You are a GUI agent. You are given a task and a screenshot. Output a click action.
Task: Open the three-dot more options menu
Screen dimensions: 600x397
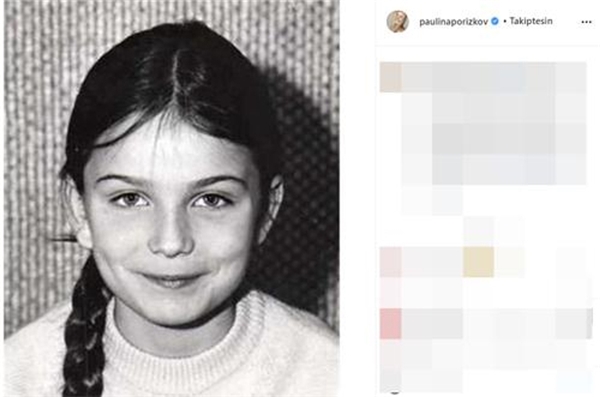[x=586, y=22]
